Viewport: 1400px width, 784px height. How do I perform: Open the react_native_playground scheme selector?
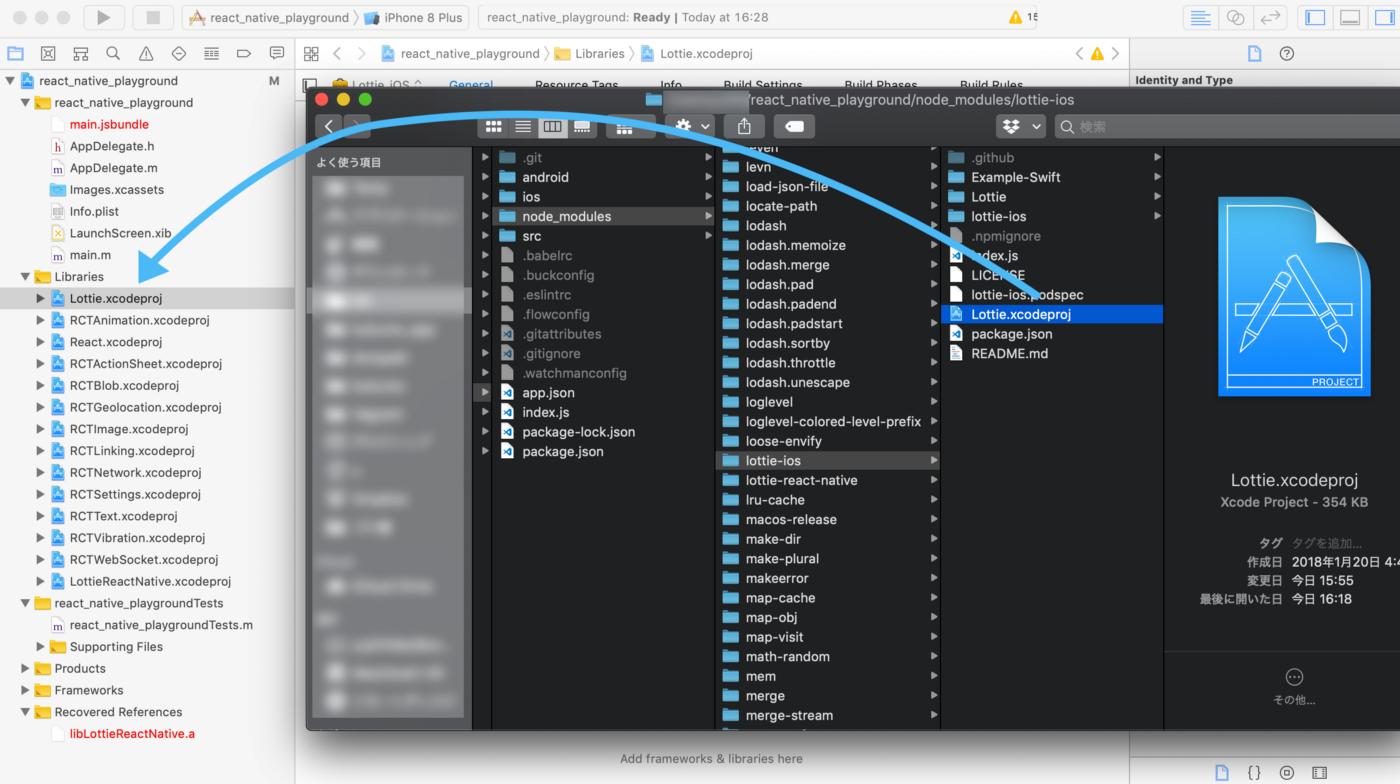270,17
